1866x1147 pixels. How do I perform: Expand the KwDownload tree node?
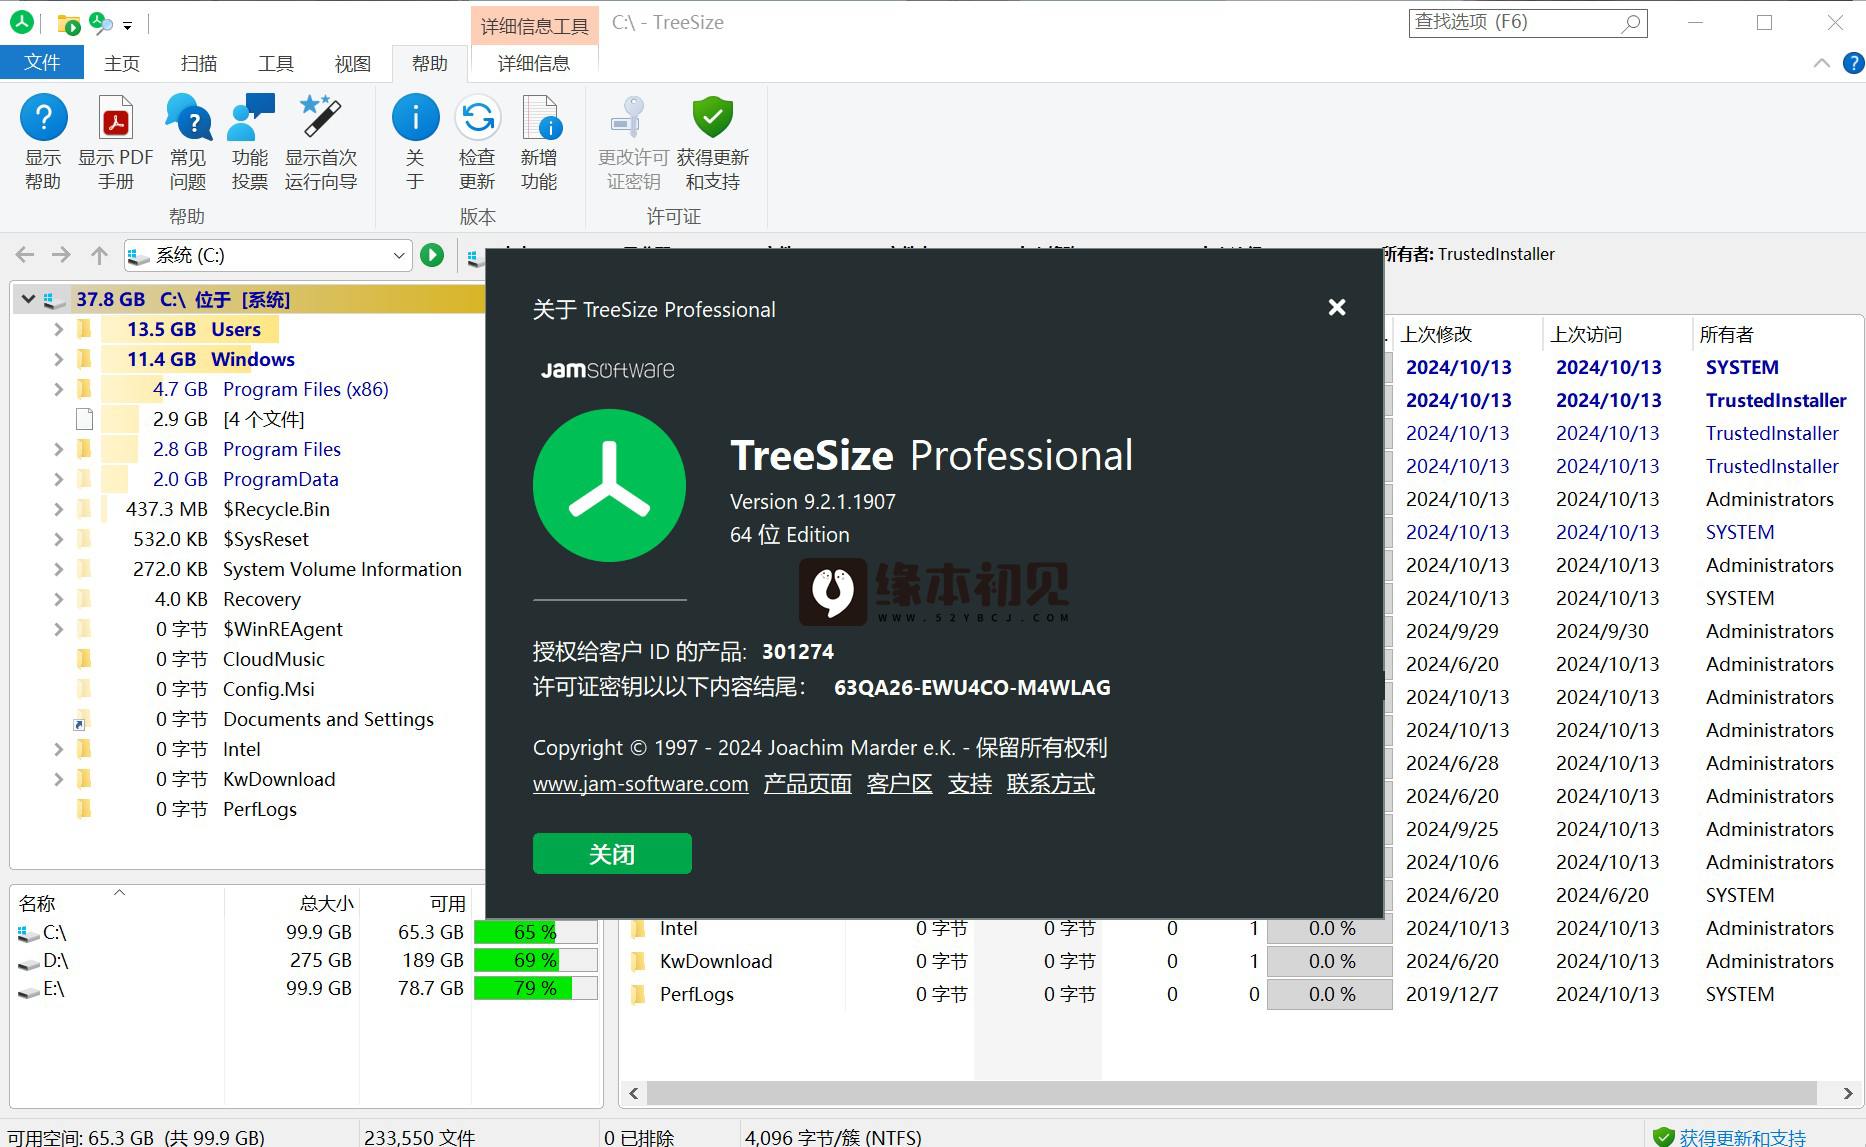pyautogui.click(x=58, y=779)
